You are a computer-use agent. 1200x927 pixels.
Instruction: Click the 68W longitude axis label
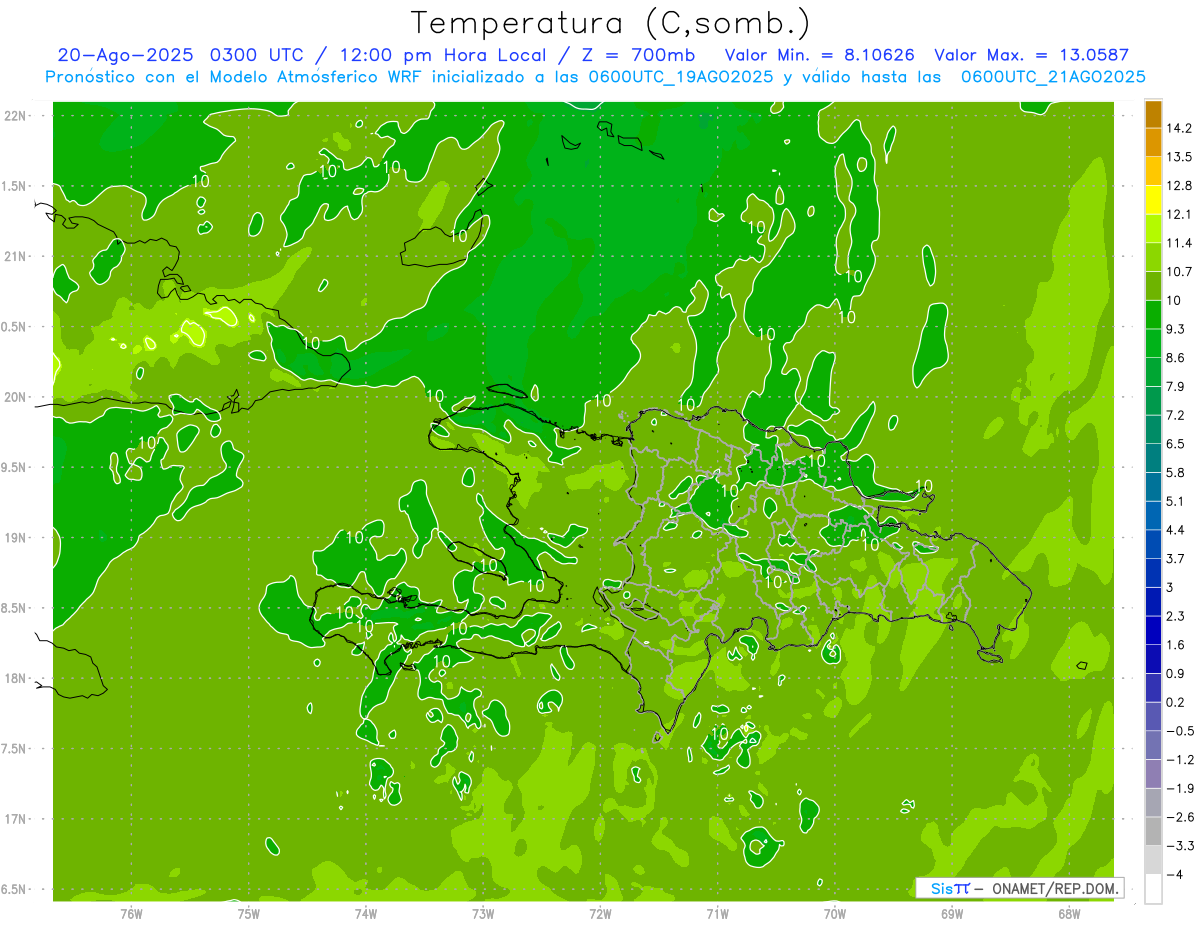[x=1068, y=913]
